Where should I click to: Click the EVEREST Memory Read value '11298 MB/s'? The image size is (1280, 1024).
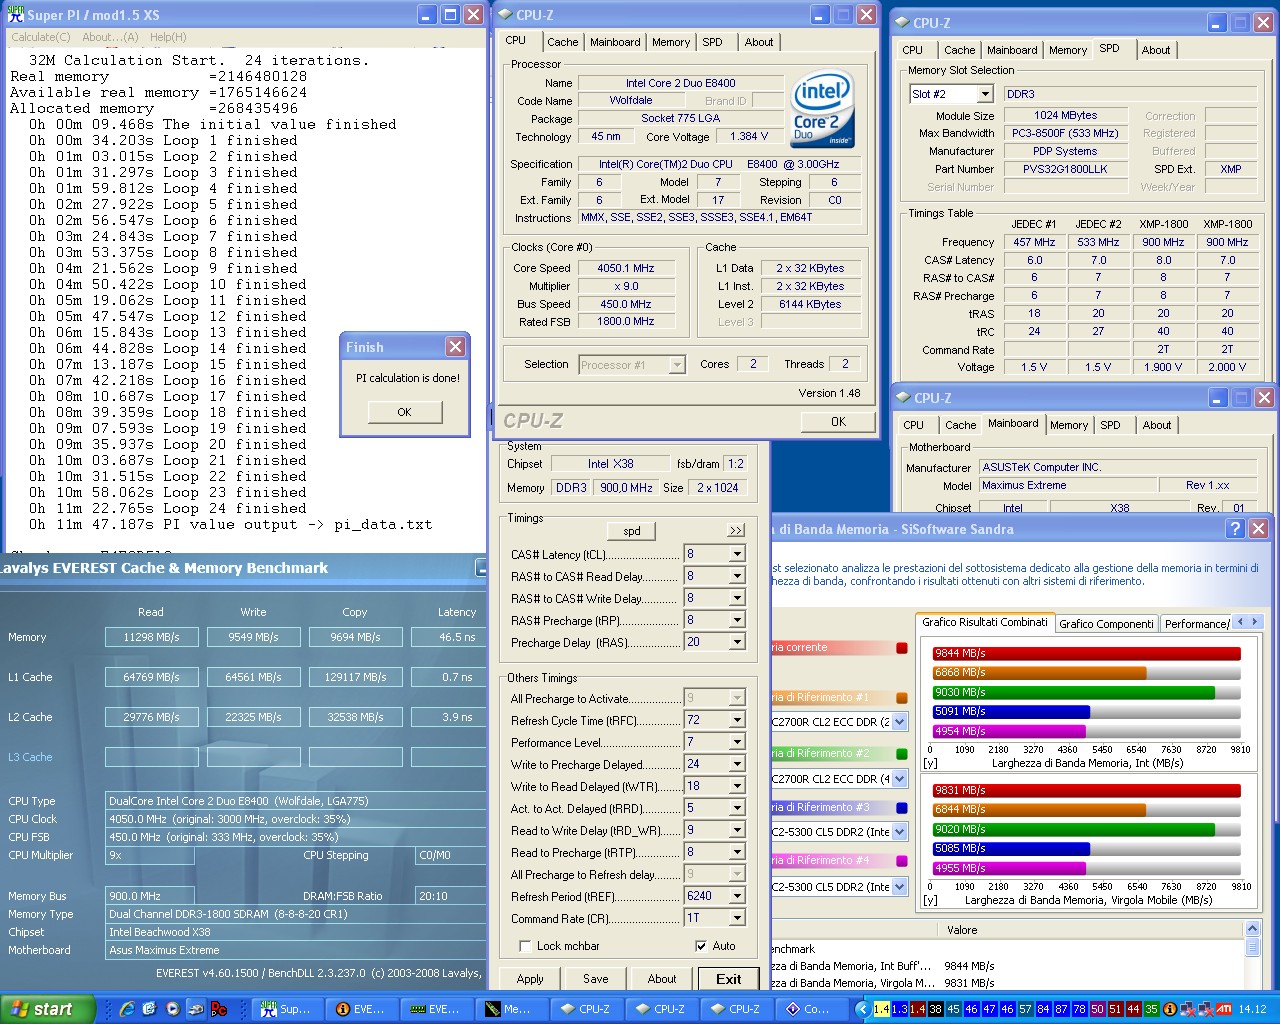[151, 637]
